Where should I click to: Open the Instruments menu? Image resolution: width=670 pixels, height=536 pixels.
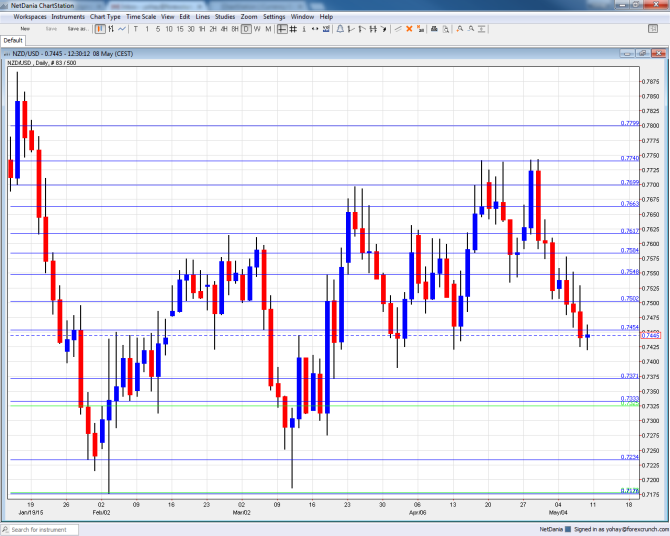click(x=68, y=17)
